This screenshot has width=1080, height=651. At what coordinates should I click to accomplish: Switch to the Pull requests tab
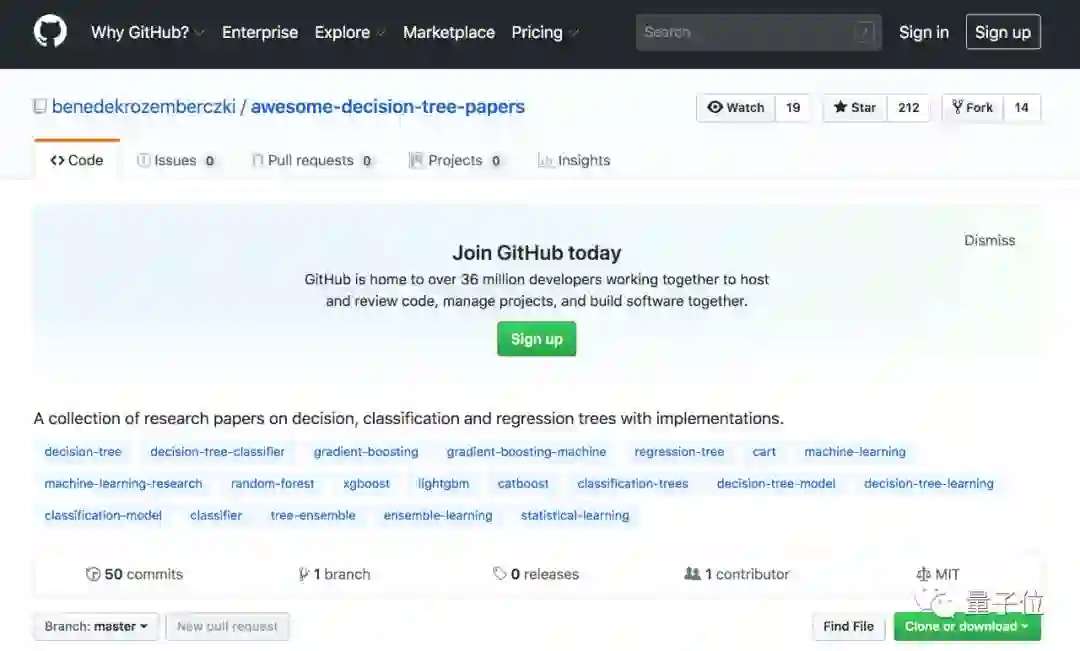(x=312, y=161)
